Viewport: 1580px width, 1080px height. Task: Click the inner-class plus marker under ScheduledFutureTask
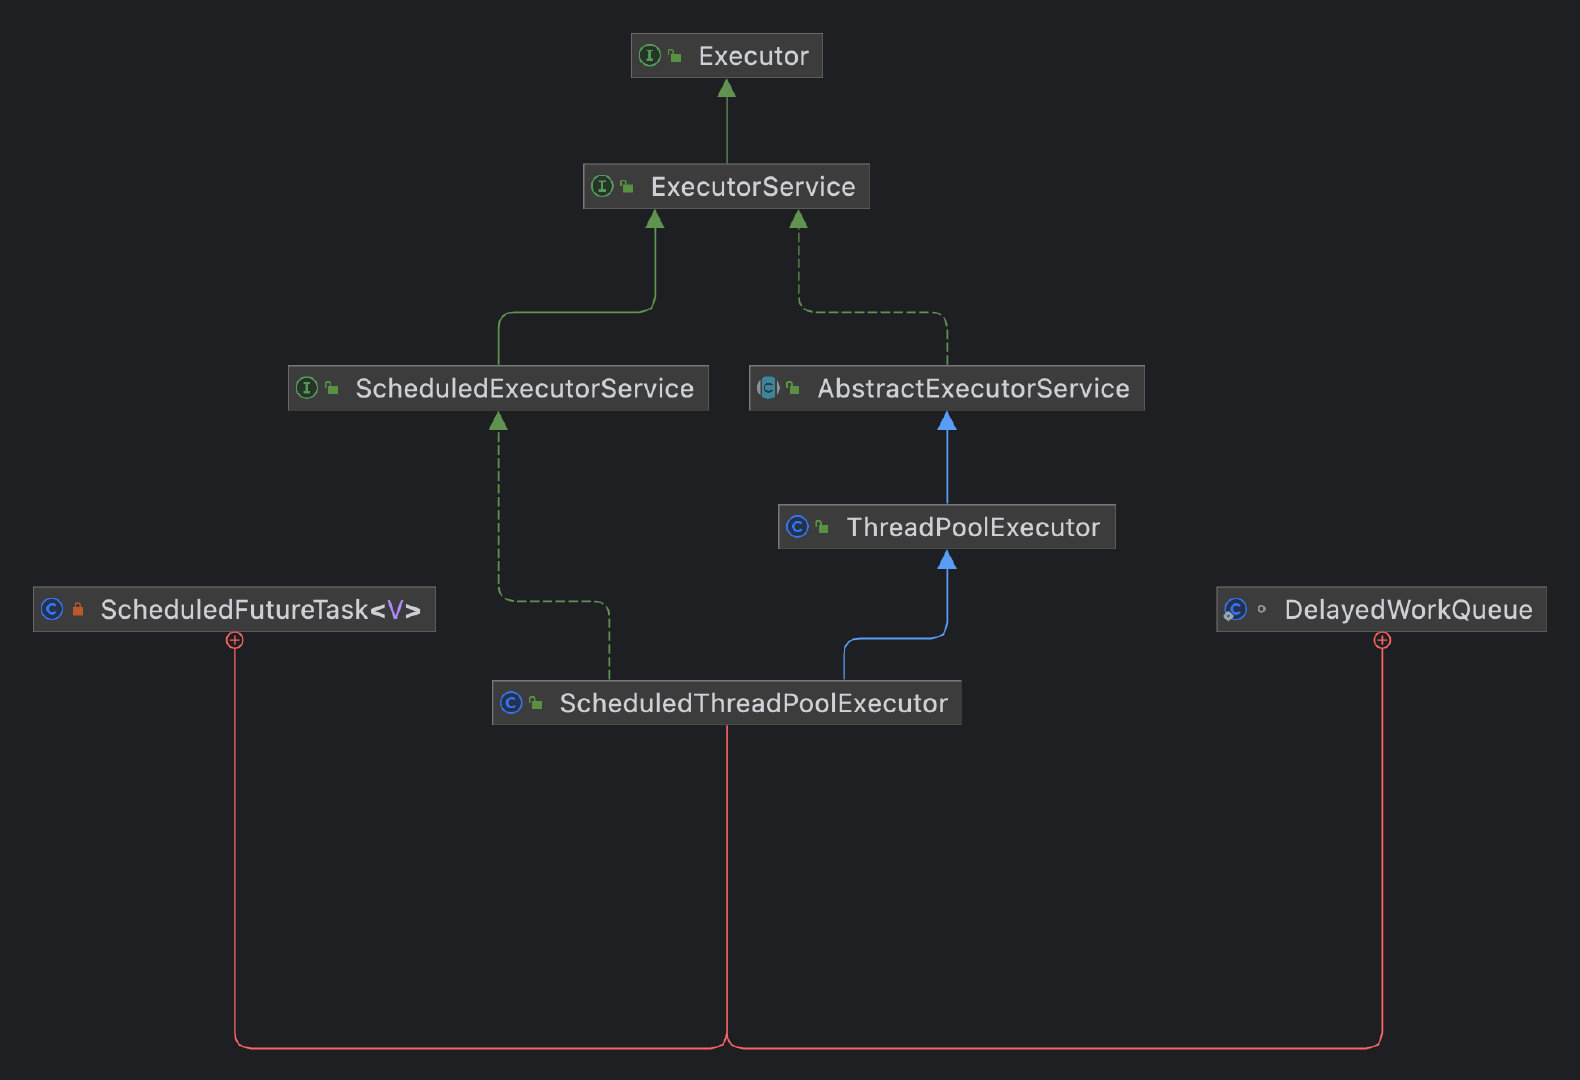click(x=235, y=640)
